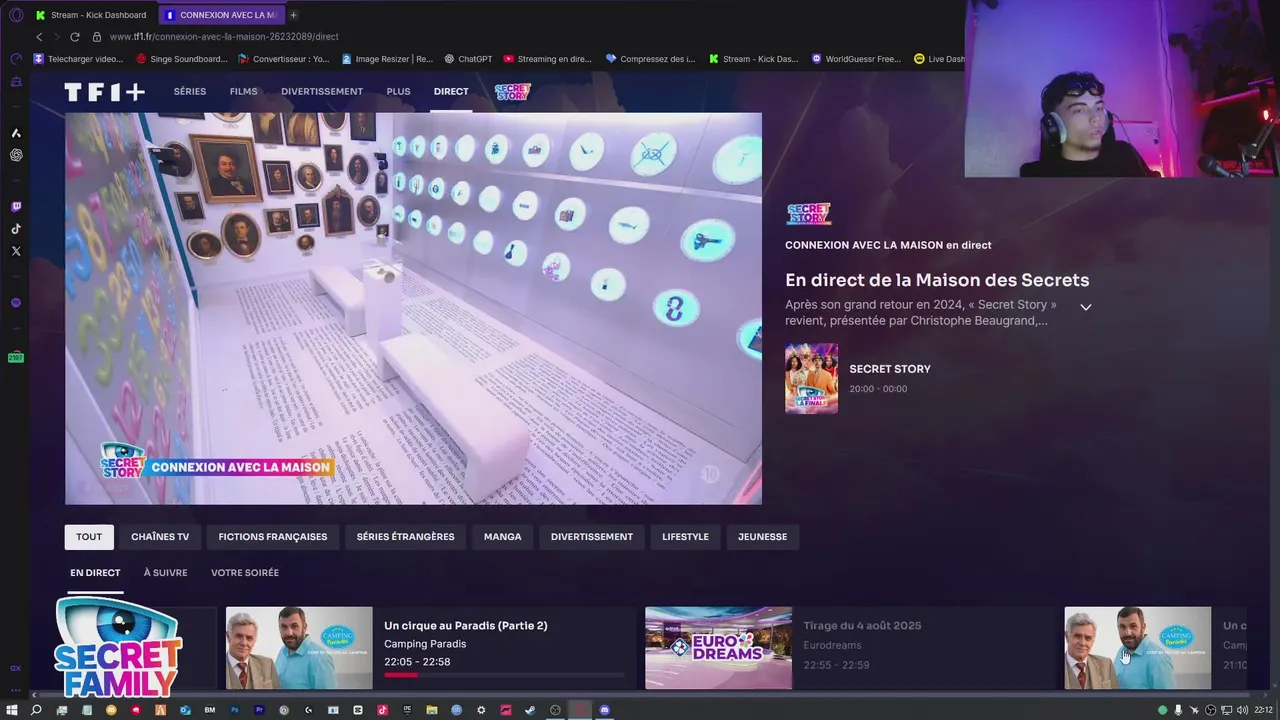Select the CONNEXION AVEC LA MAISON browser tab
Viewport: 1280px width, 720px height.
point(221,15)
